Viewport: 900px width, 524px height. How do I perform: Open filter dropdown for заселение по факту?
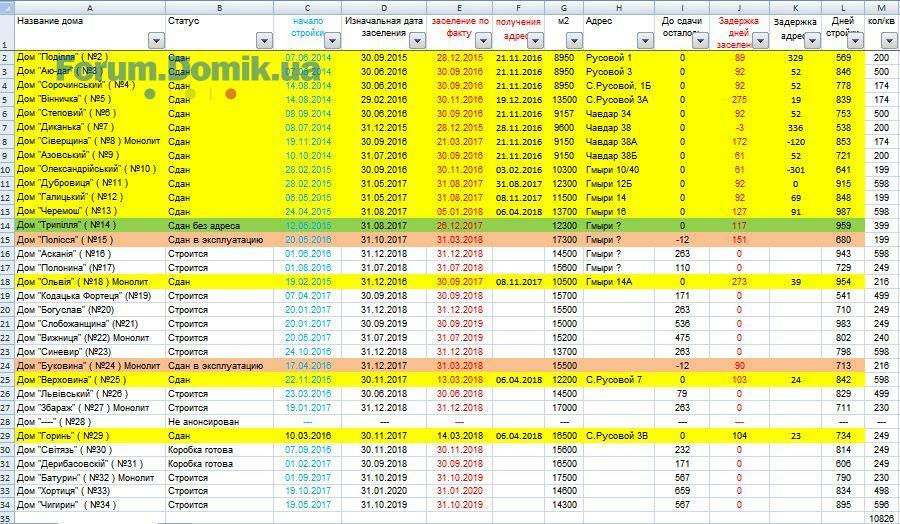click(x=483, y=41)
